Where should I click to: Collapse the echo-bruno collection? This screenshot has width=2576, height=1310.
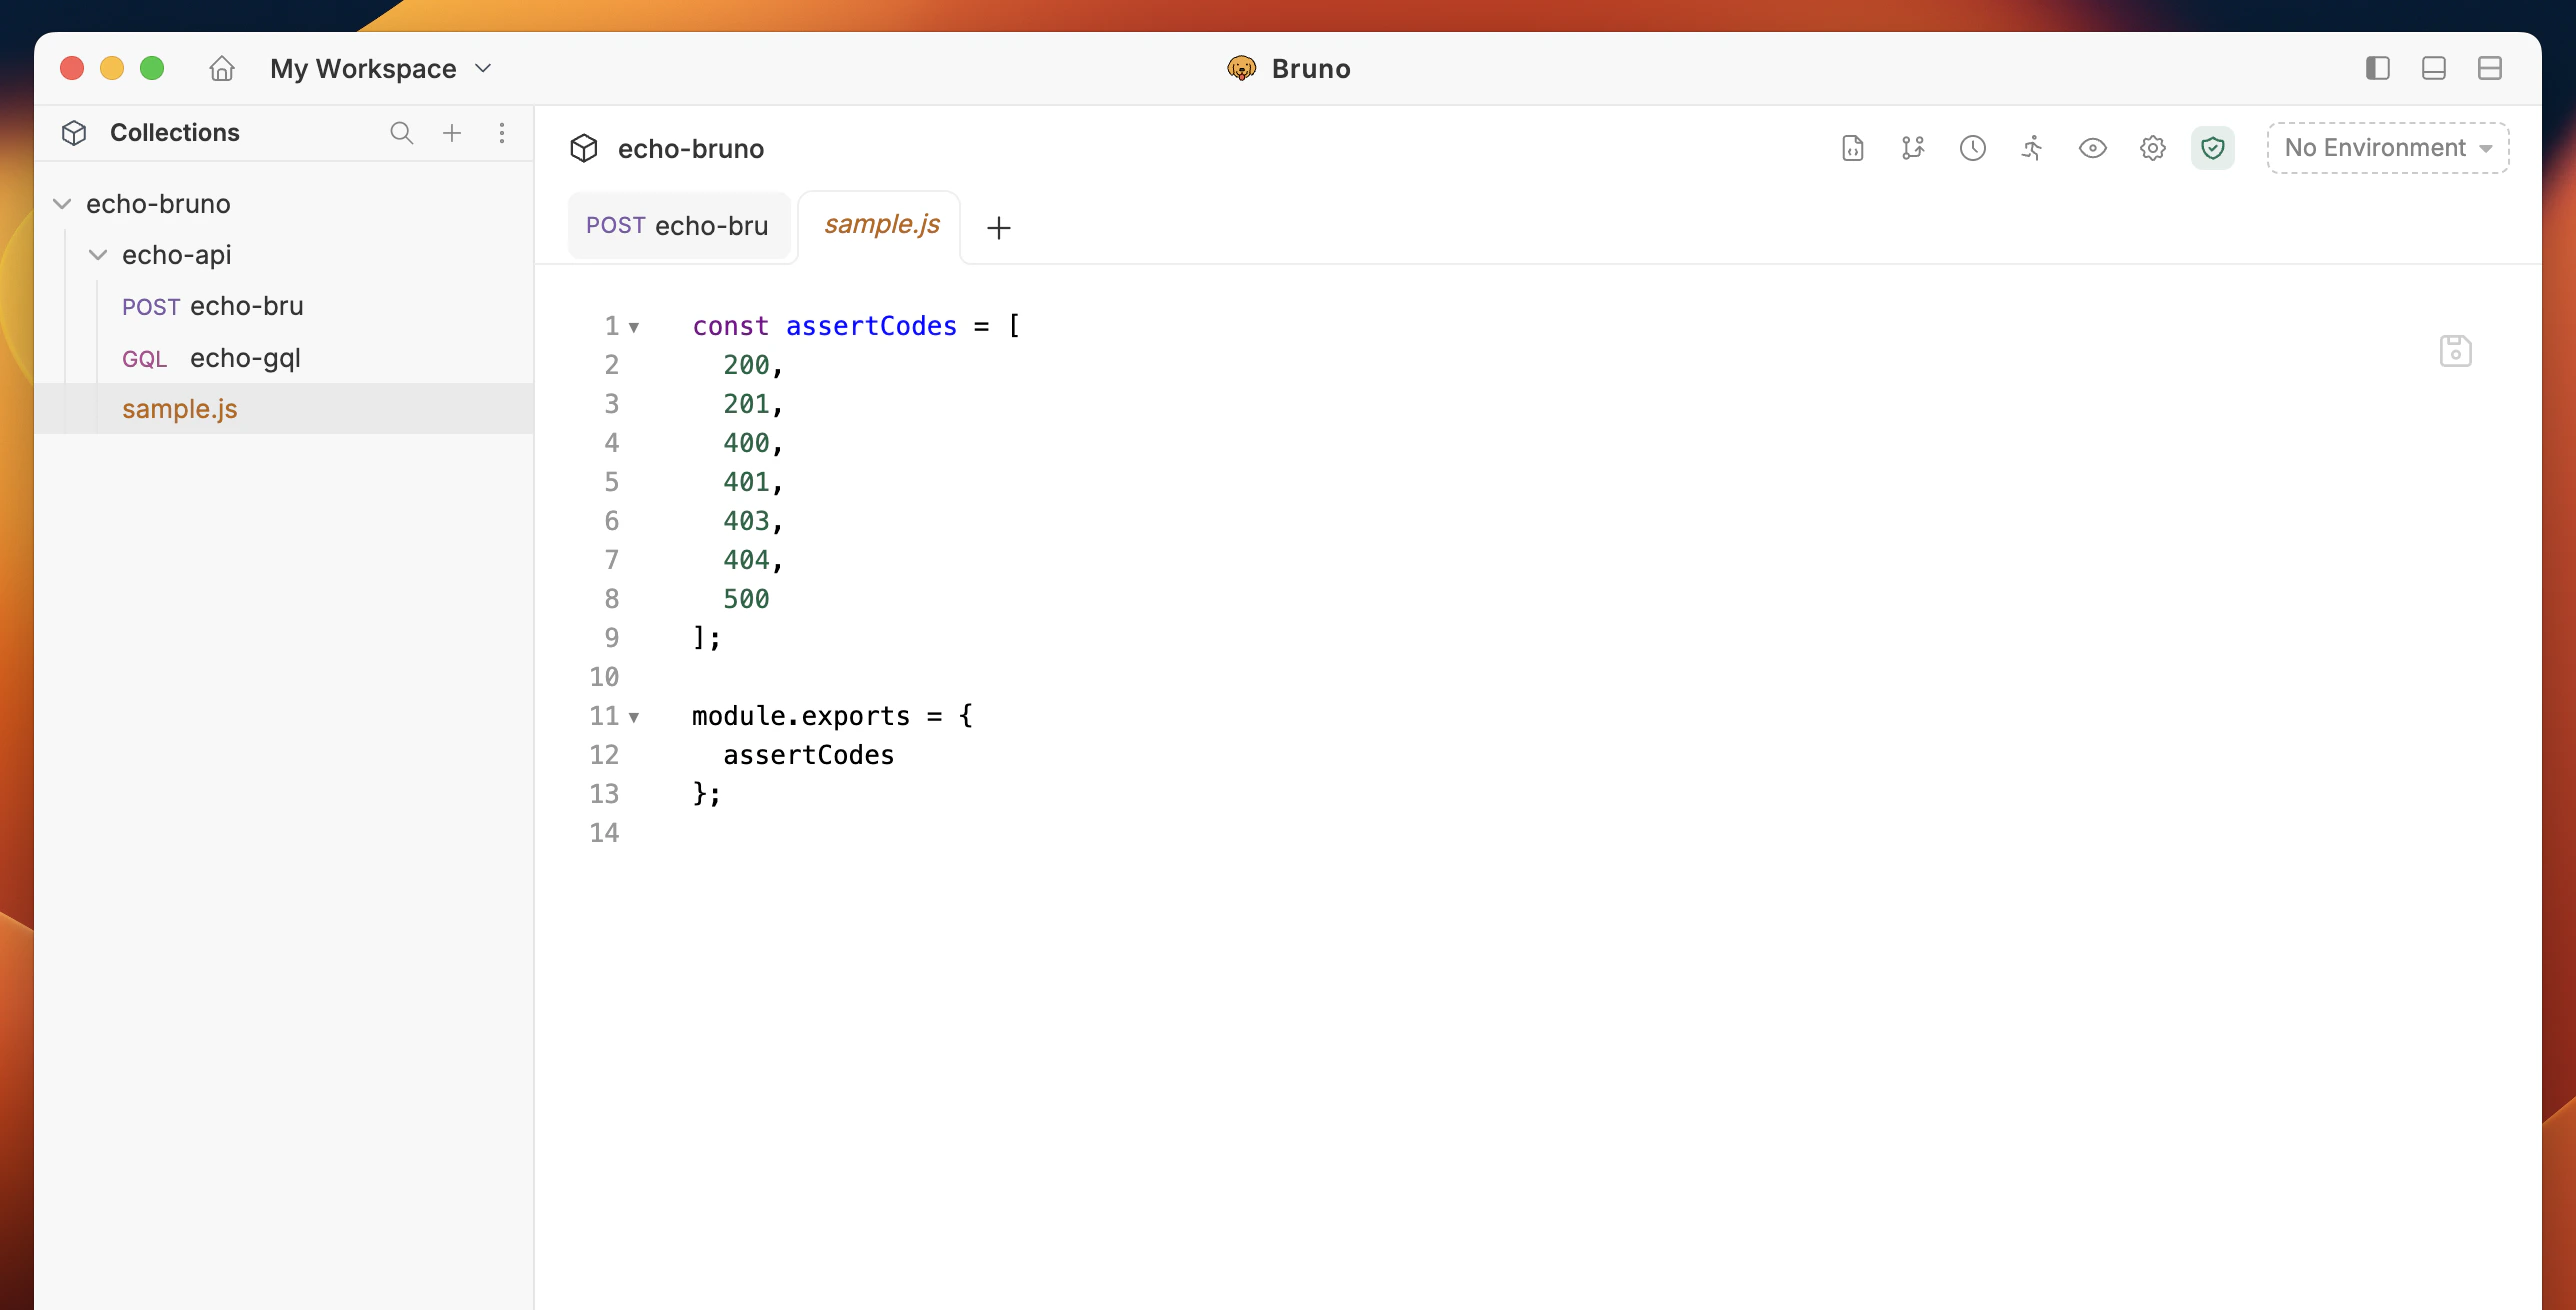click(x=62, y=203)
